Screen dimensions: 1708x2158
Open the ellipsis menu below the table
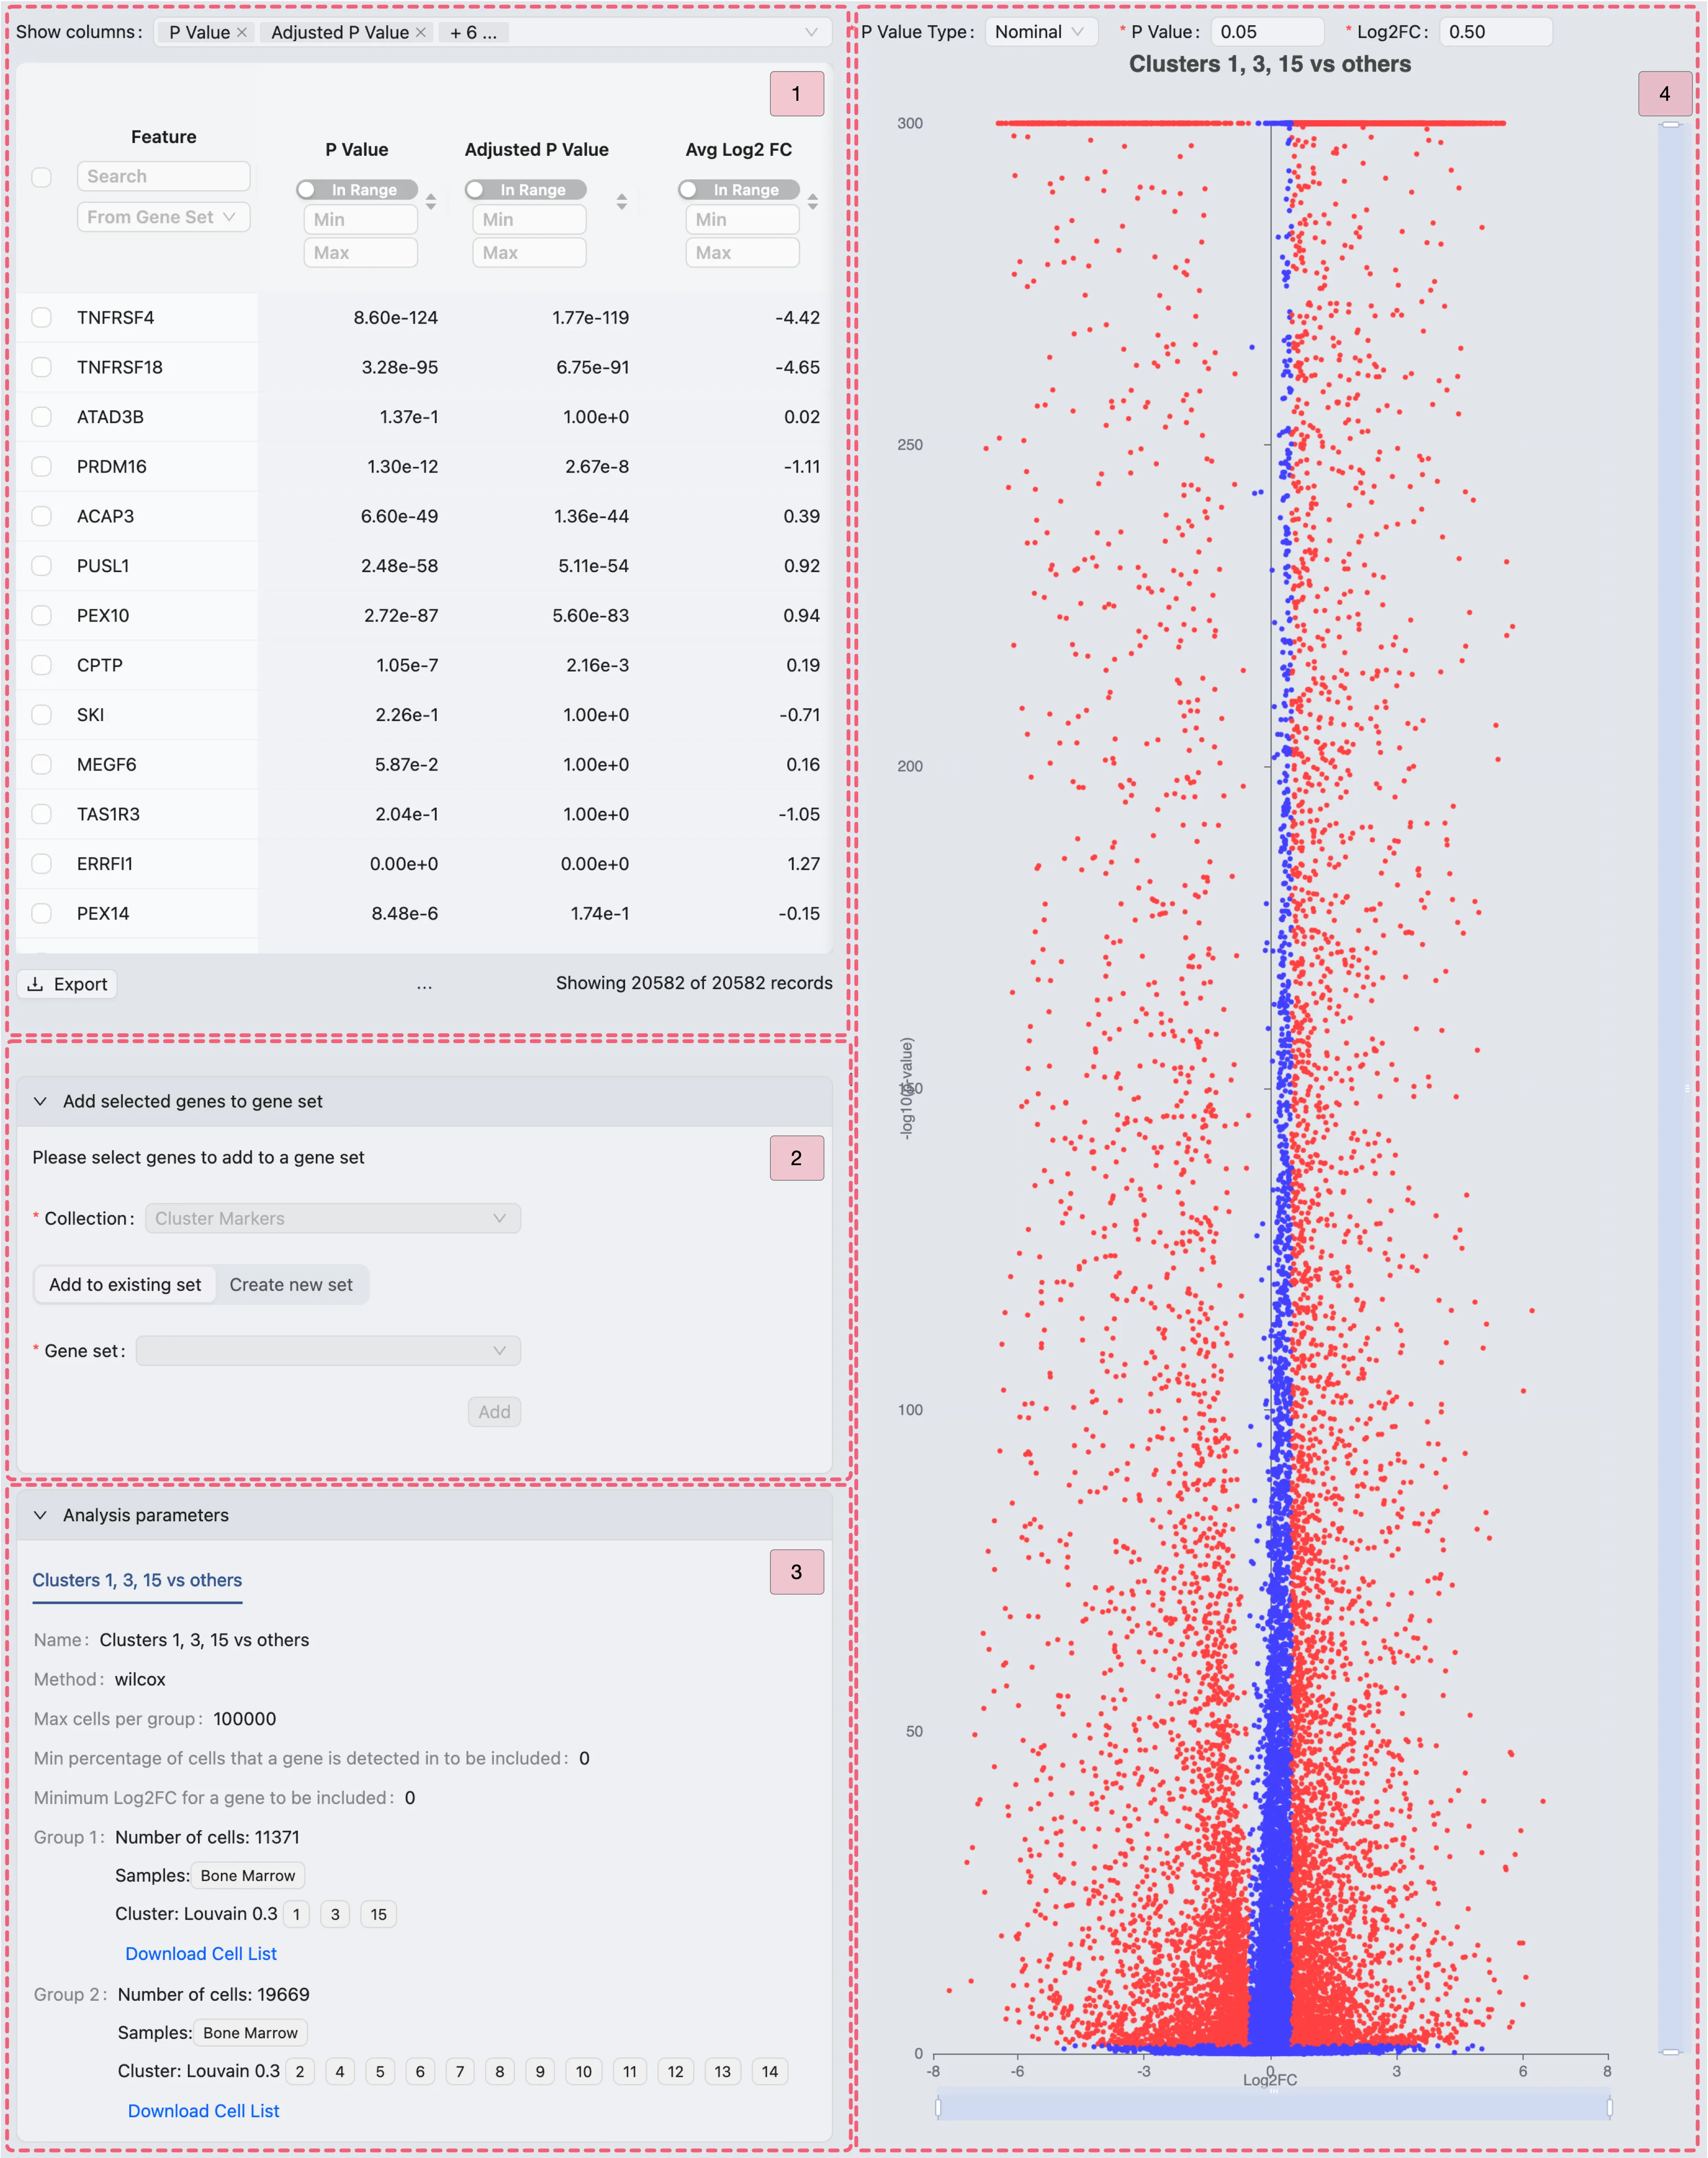(x=425, y=984)
